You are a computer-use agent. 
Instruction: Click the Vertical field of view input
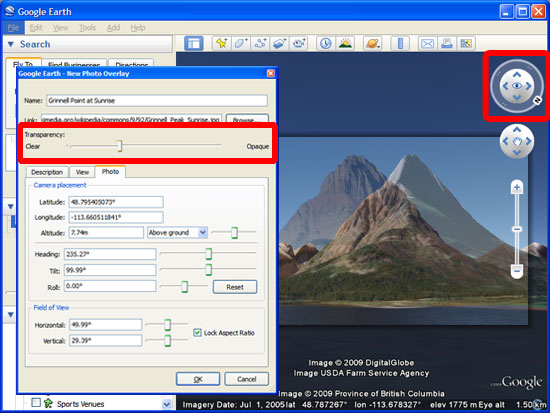click(106, 340)
